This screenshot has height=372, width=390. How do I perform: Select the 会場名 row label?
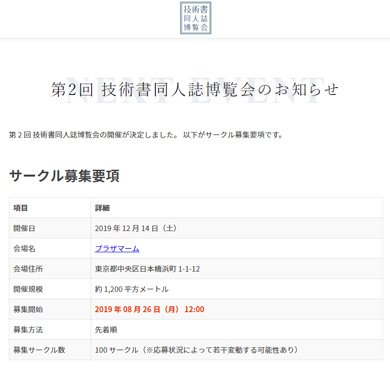[24, 249]
